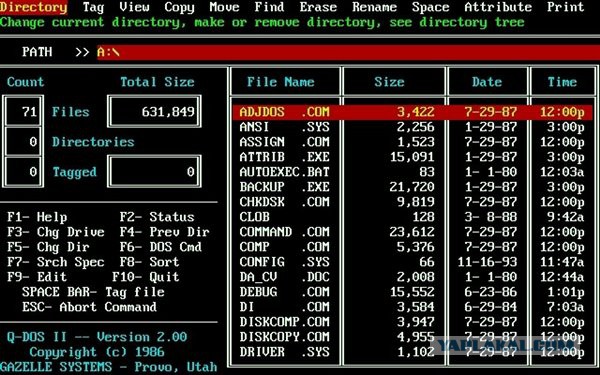Click the File Name column header
600x375 pixels.
[280, 82]
